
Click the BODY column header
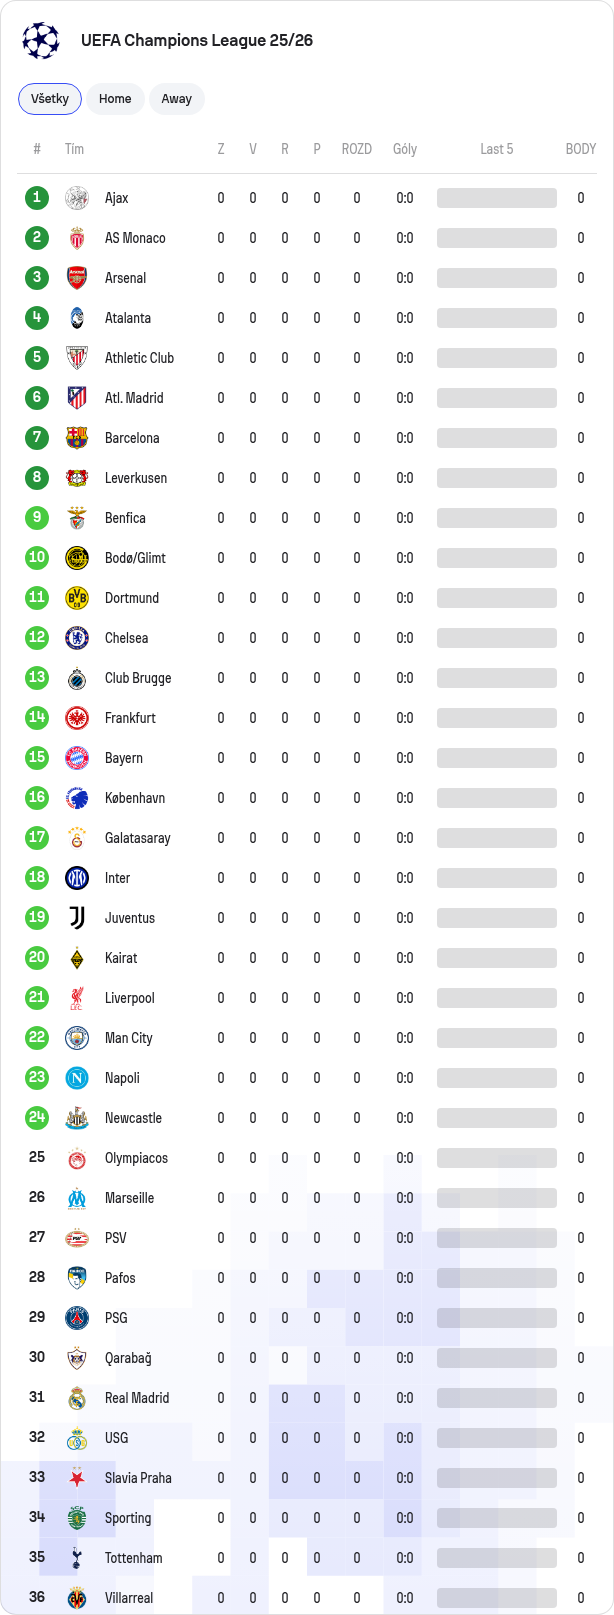(581, 149)
